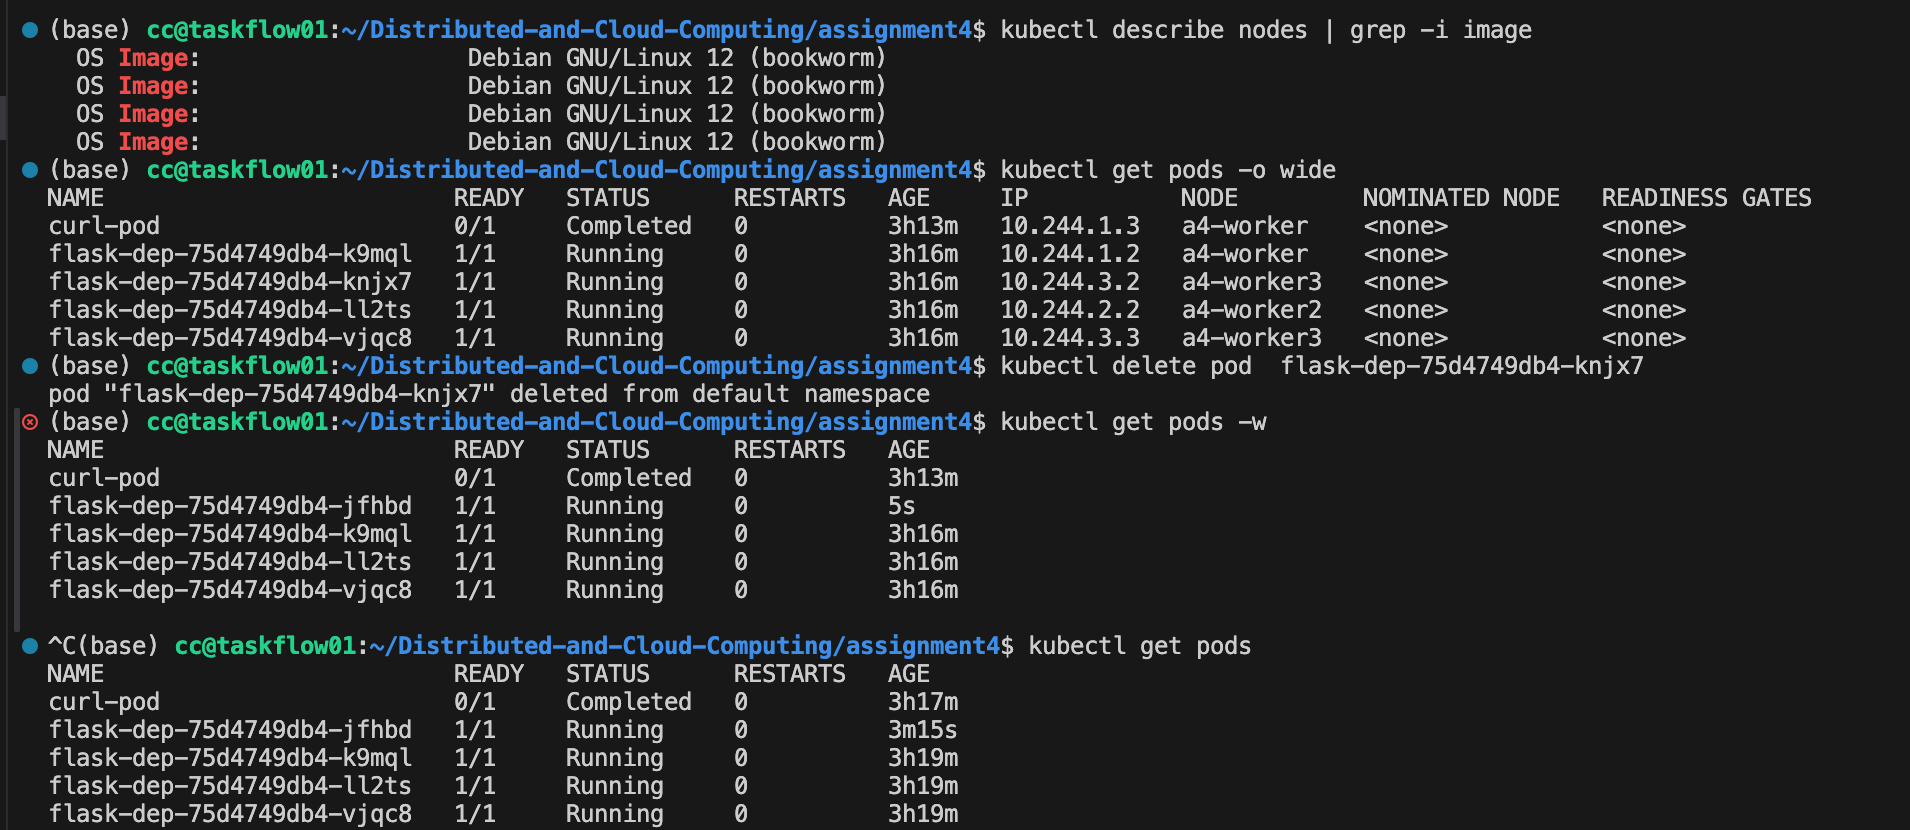The image size is (1910, 830).
Task: Click the IP address 10.244.2.2
Action: [1069, 310]
